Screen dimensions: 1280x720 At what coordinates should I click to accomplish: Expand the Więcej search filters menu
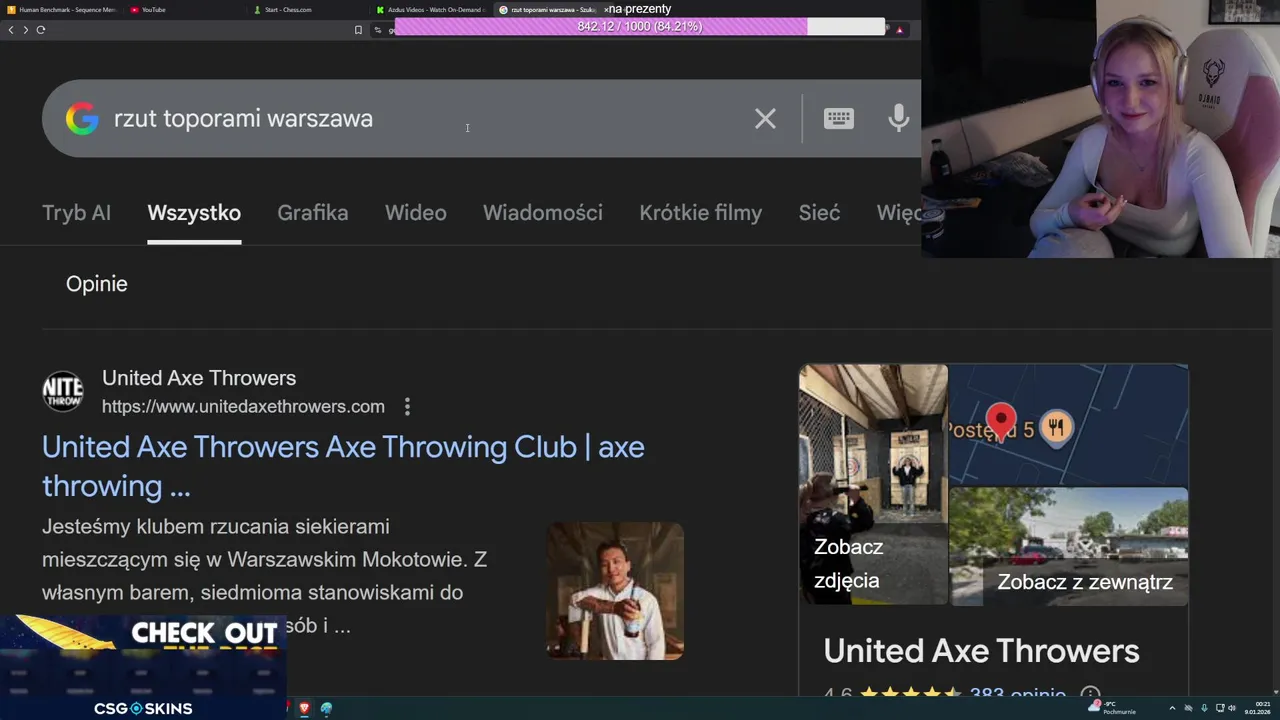pyautogui.click(x=898, y=213)
